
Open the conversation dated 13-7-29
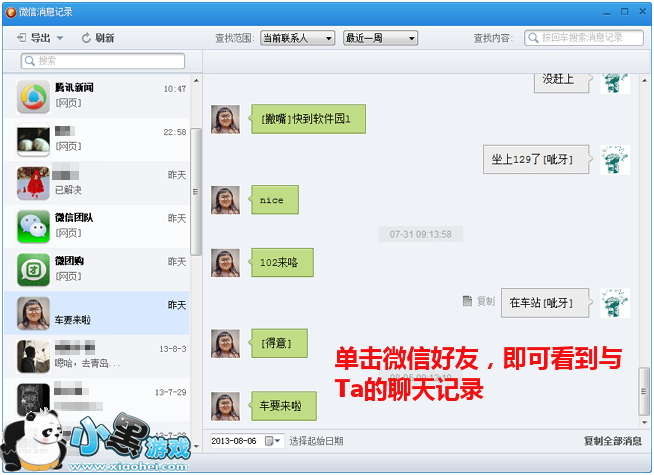tap(97, 400)
